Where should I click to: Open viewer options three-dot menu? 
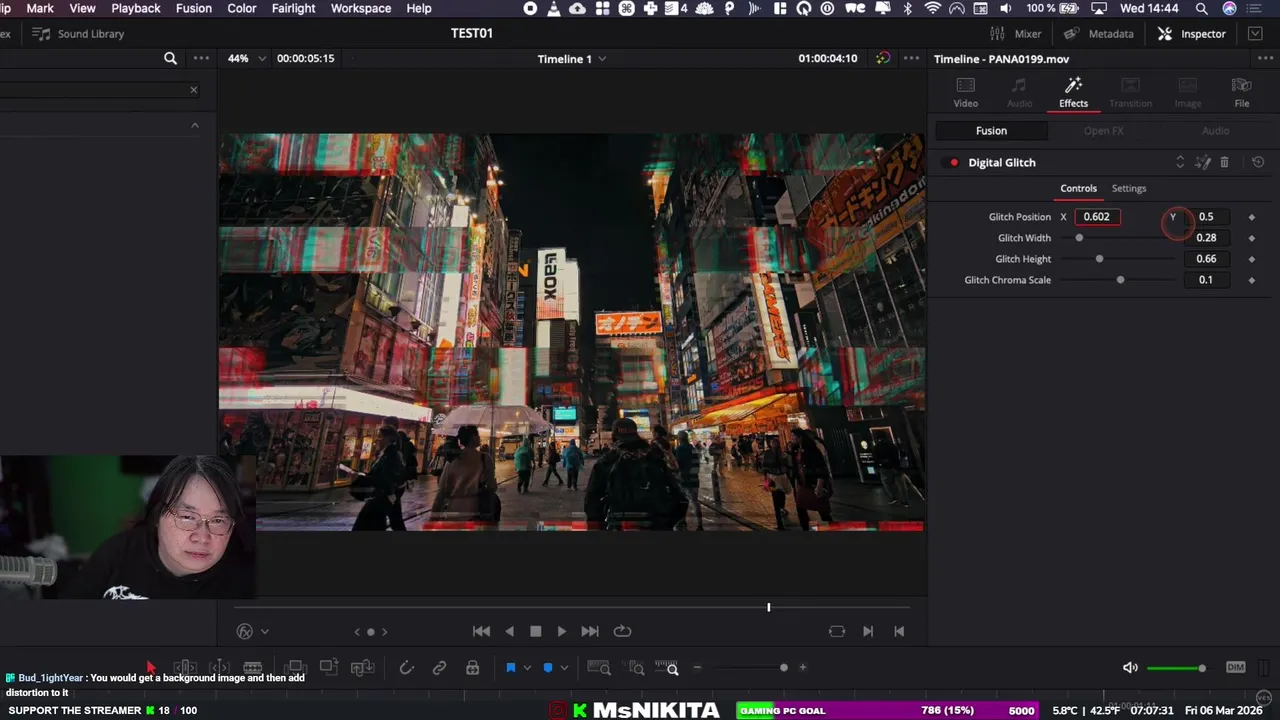pyautogui.click(x=911, y=58)
